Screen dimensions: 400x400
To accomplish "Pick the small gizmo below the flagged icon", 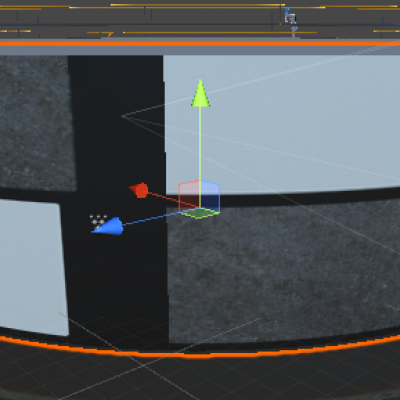I will (294, 30).
